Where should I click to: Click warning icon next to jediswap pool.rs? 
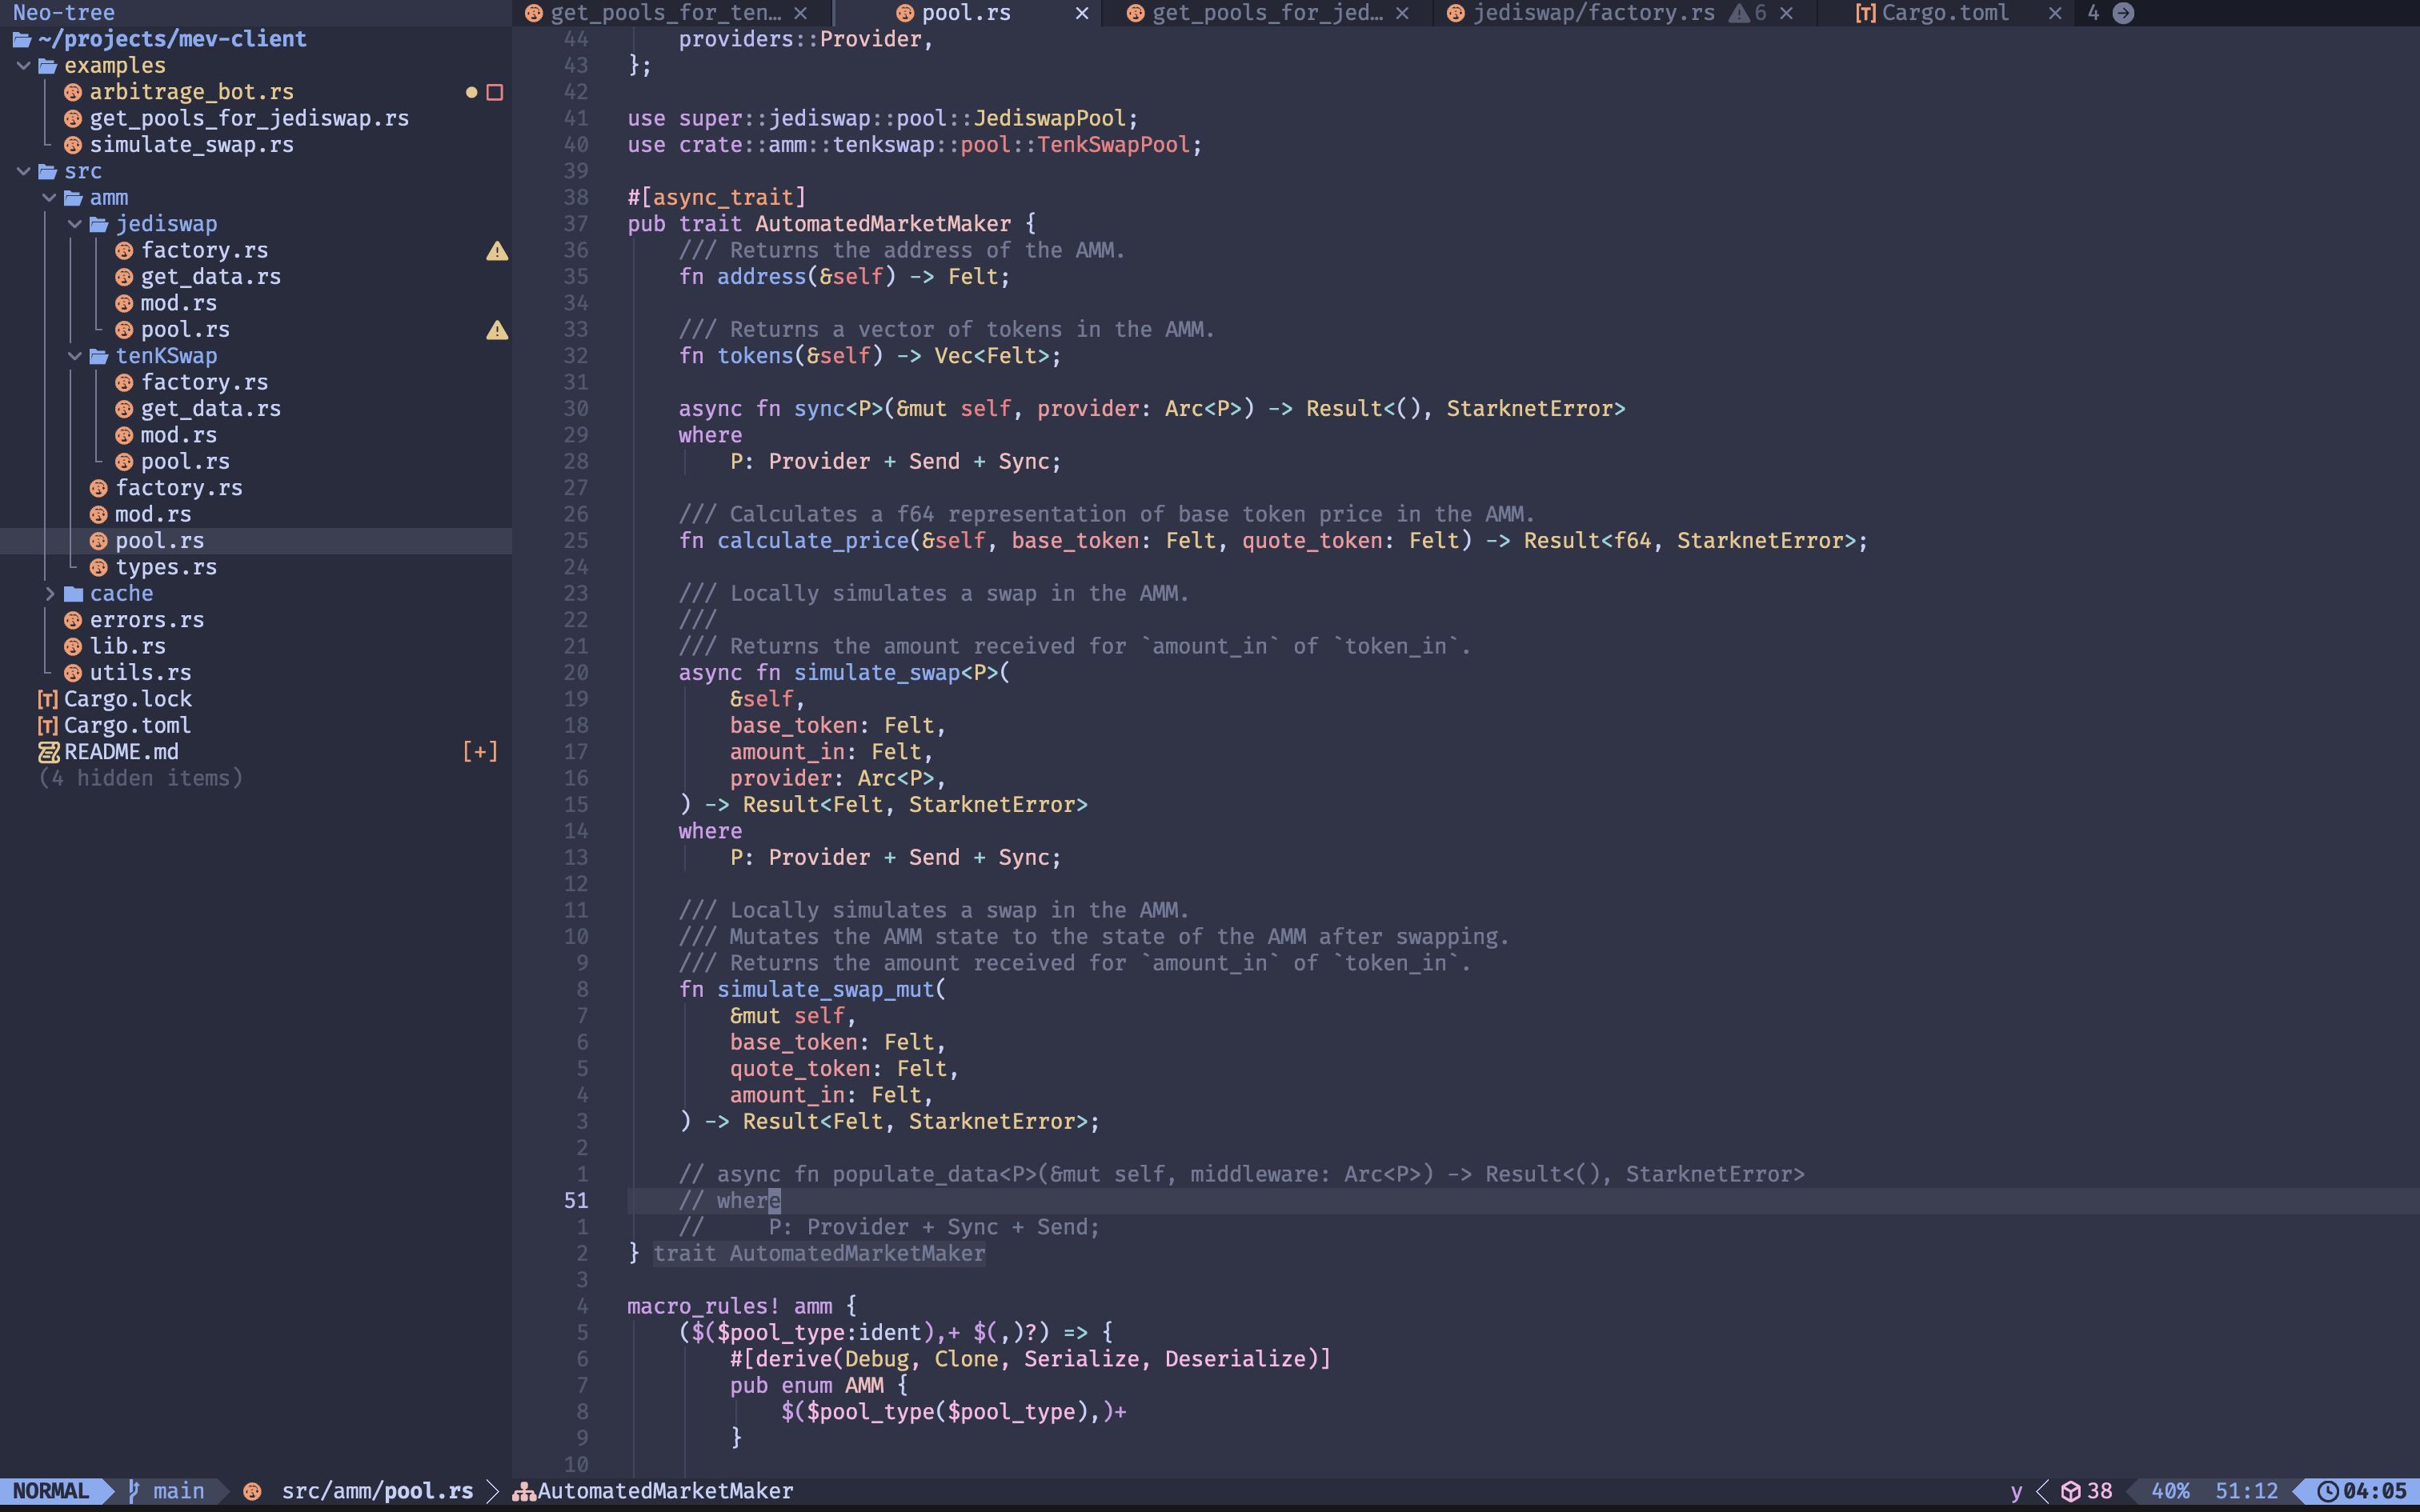point(497,330)
